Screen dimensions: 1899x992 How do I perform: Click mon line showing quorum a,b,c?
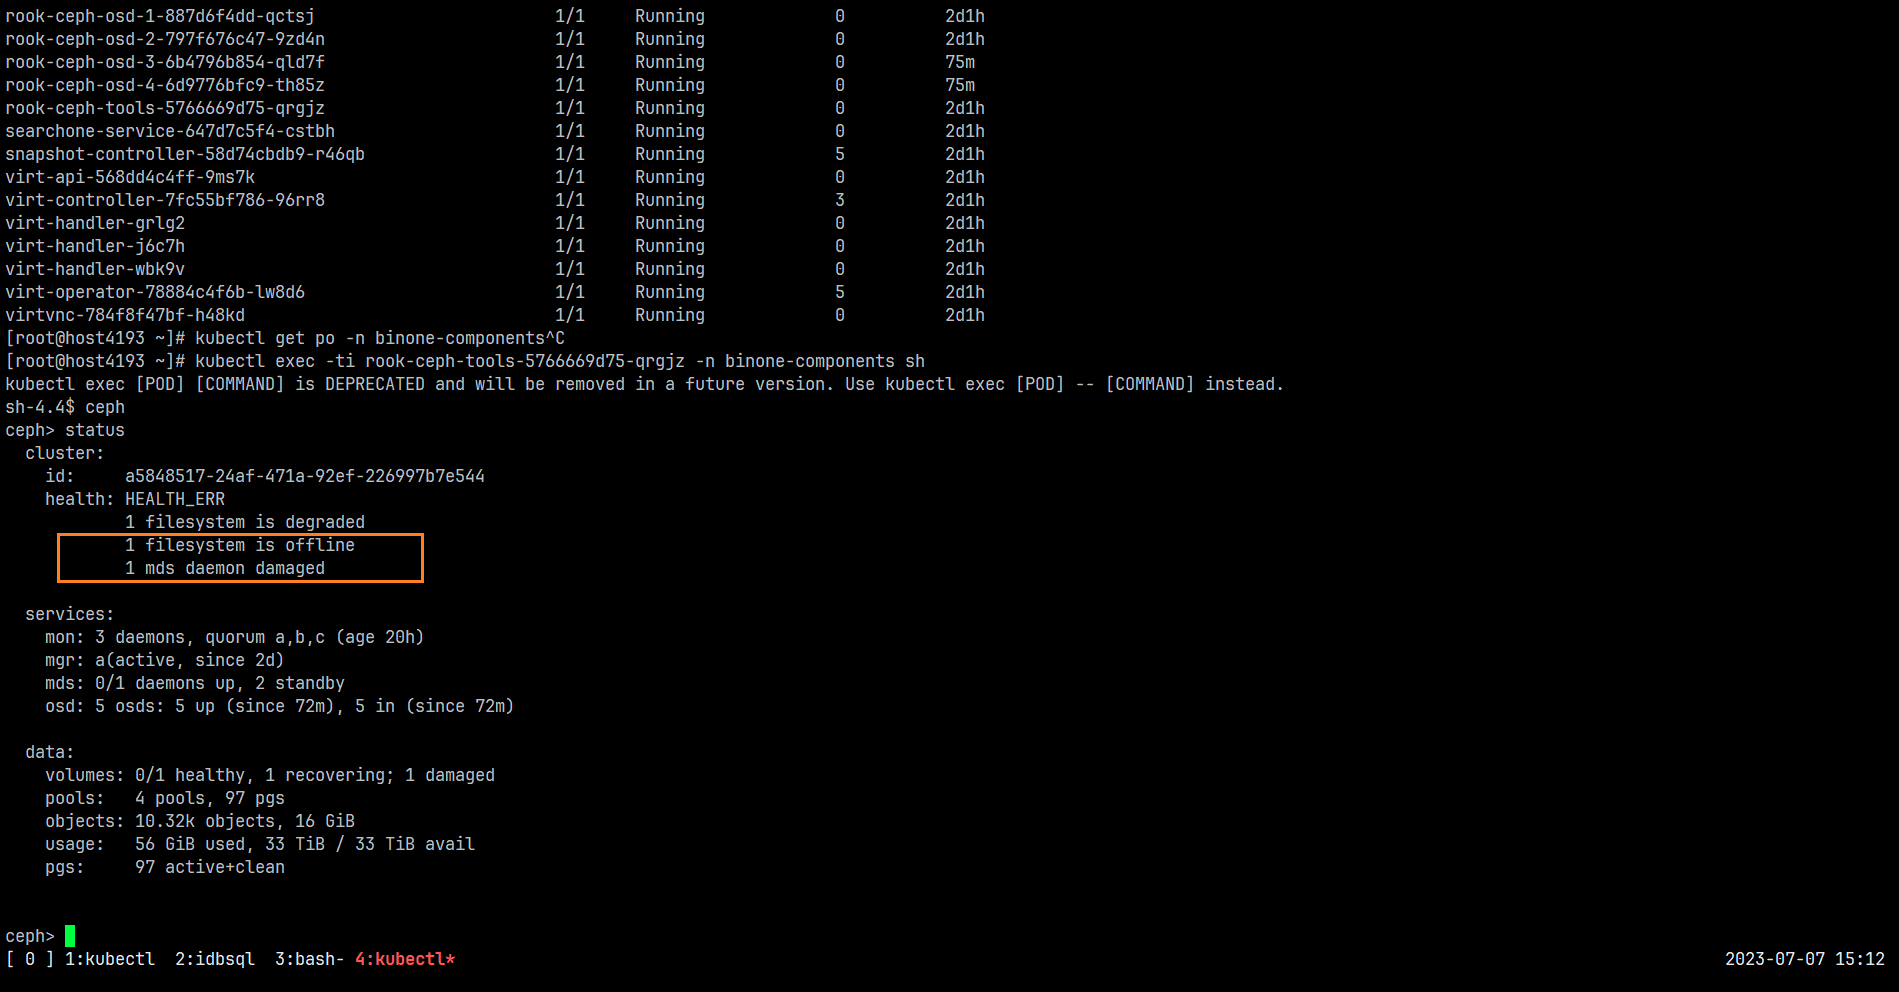tap(235, 637)
